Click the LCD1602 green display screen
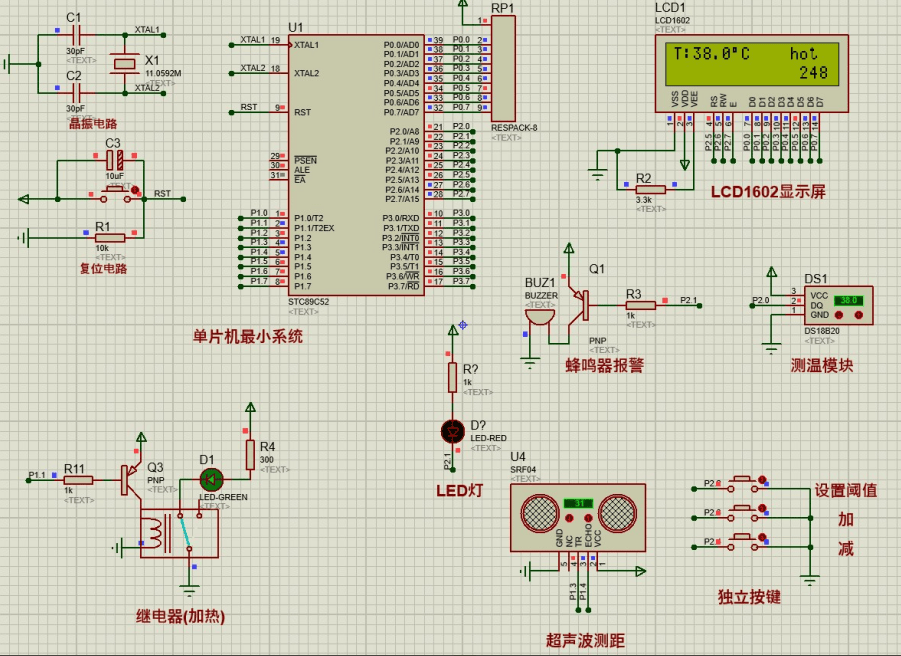 click(751, 63)
